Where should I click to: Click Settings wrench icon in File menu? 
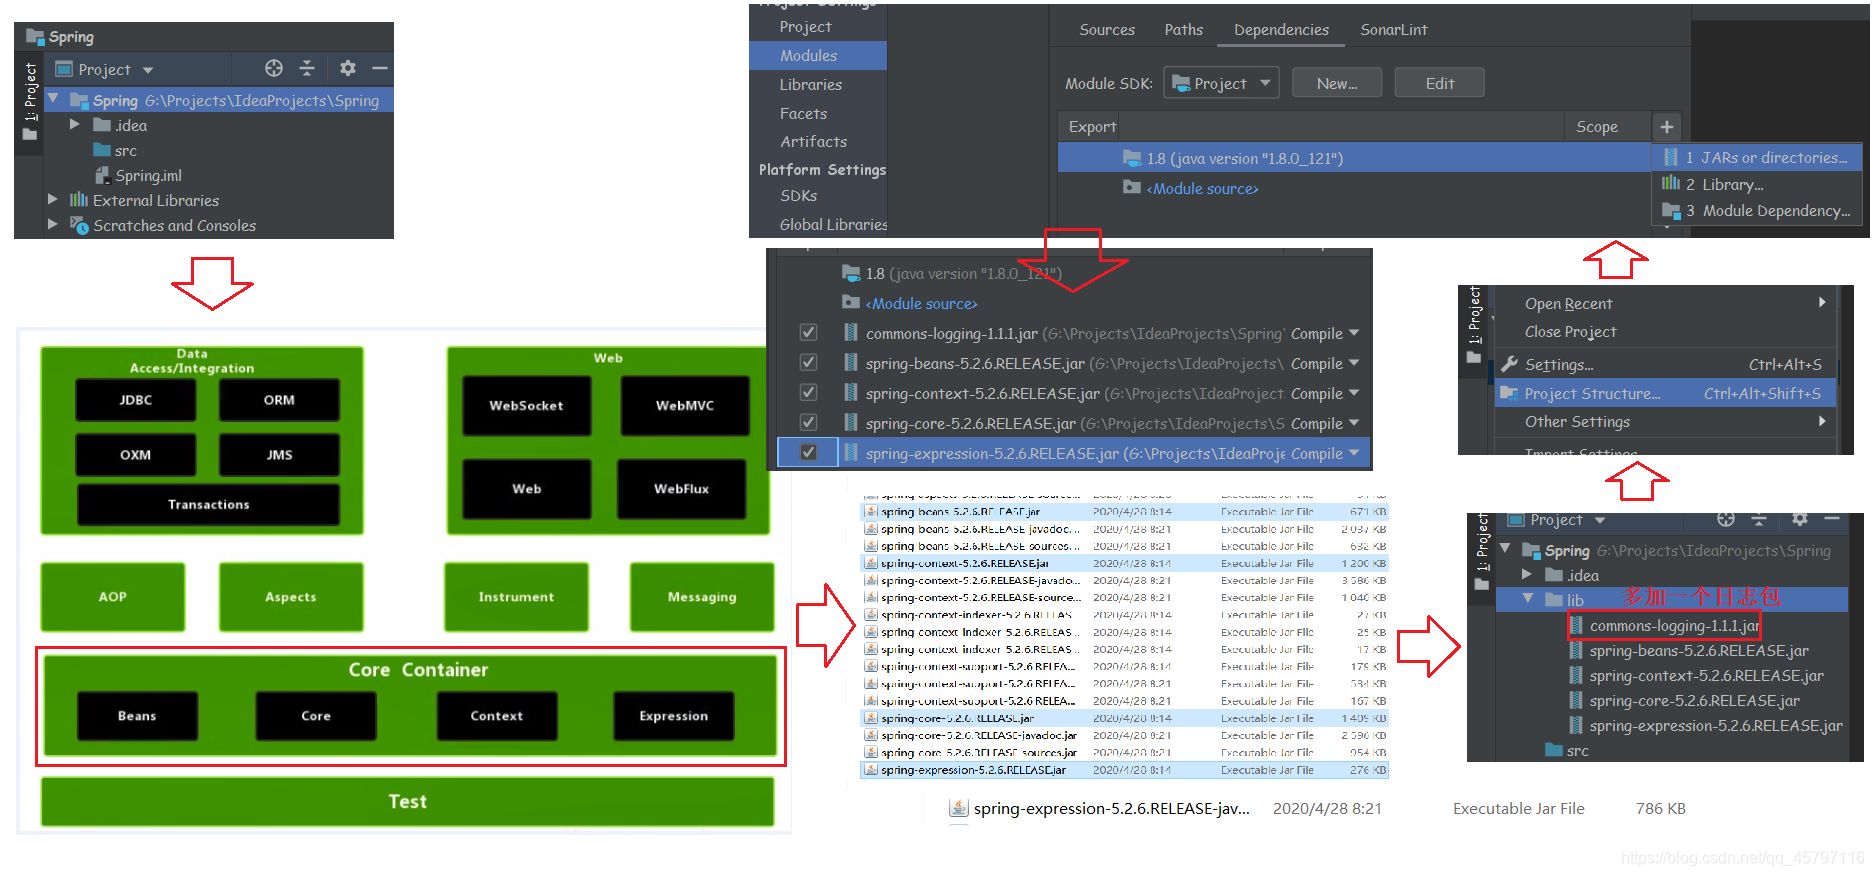(x=1509, y=364)
